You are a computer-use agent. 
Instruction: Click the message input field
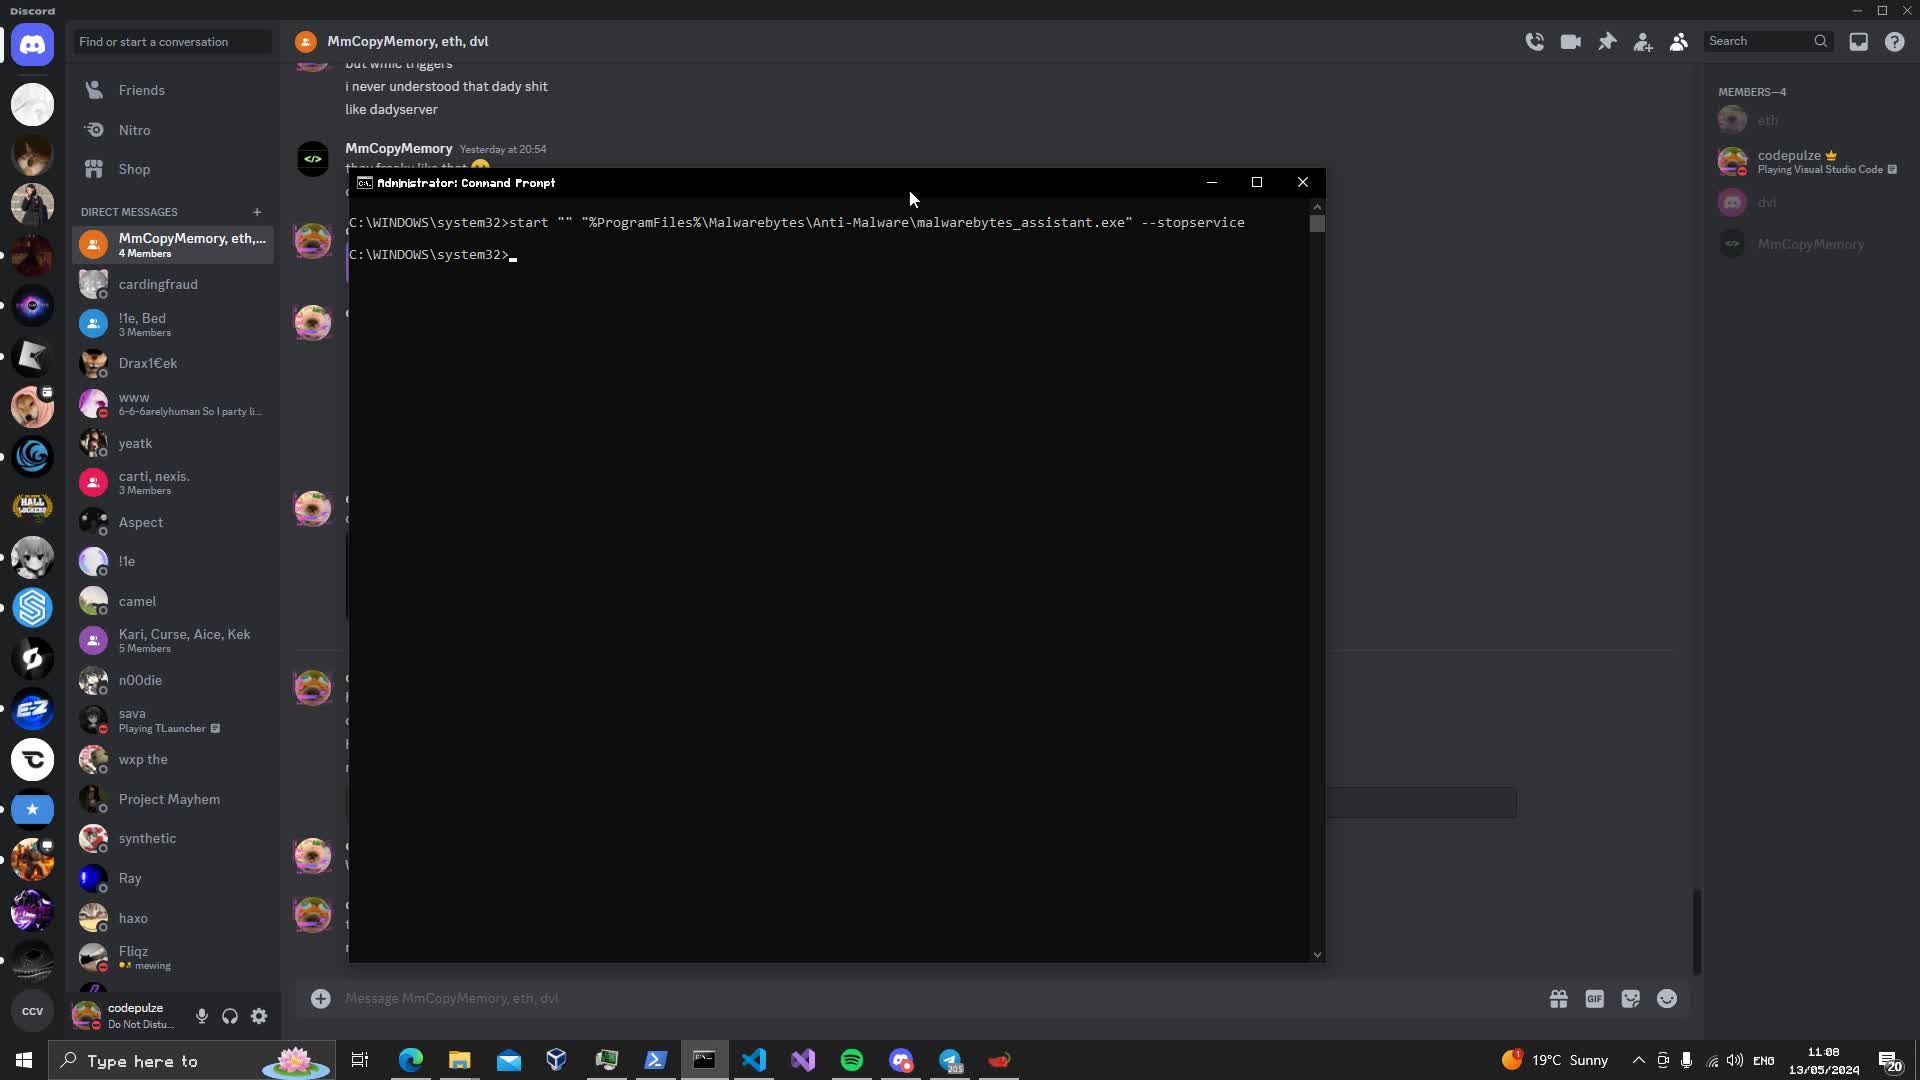[900, 999]
